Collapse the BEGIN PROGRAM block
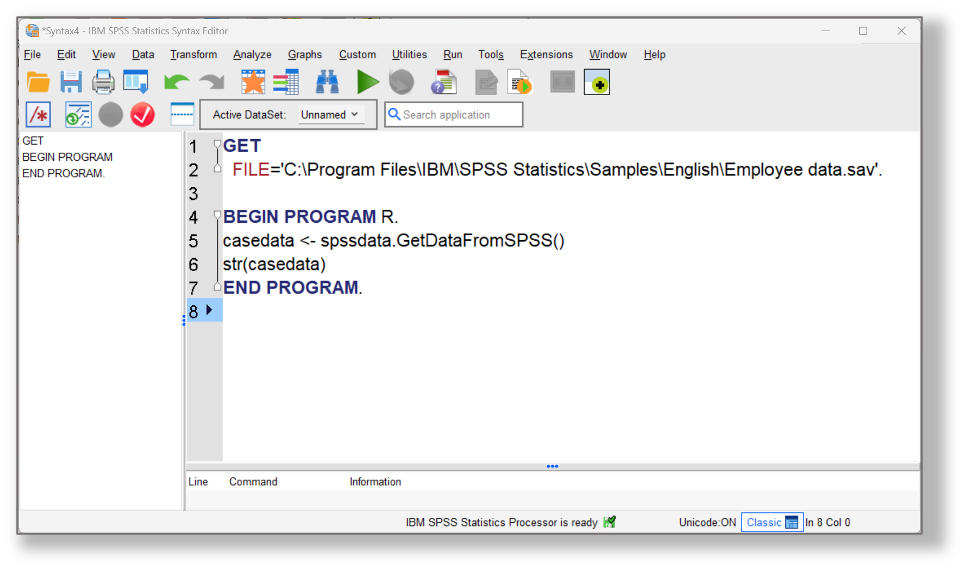Viewport: 966px width, 570px height. (217, 215)
